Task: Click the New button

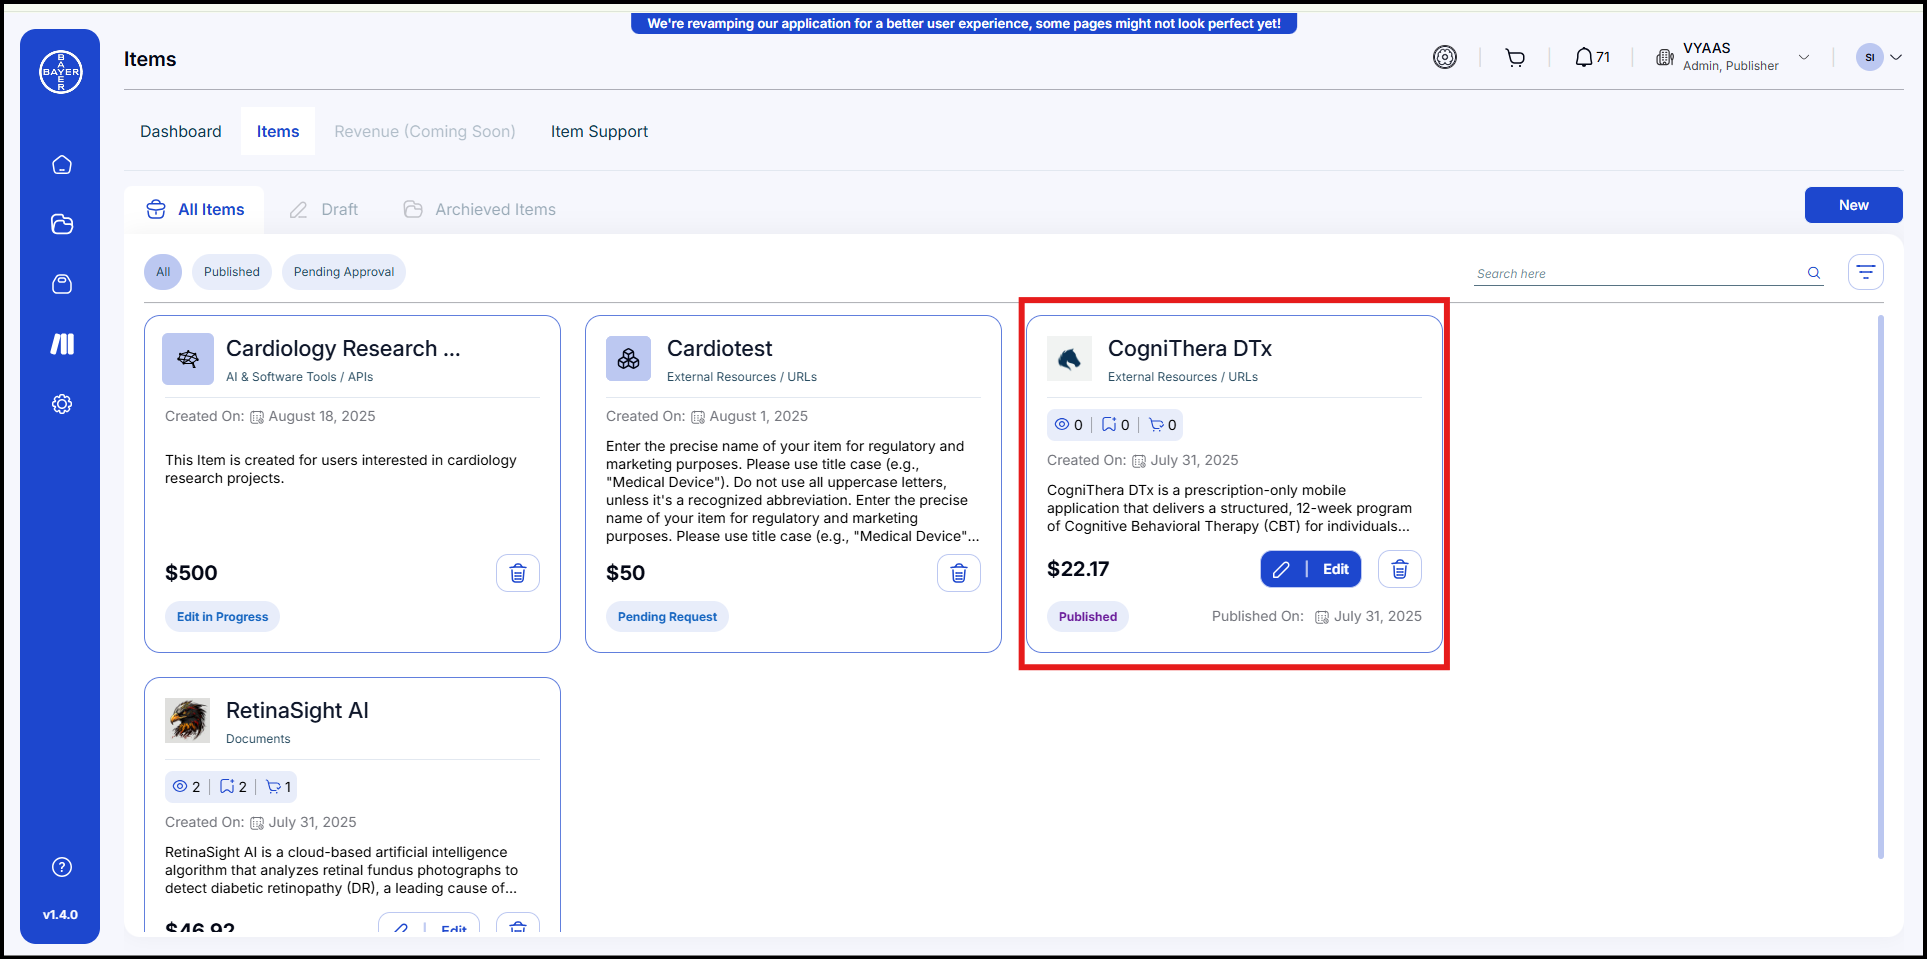Action: click(1853, 205)
